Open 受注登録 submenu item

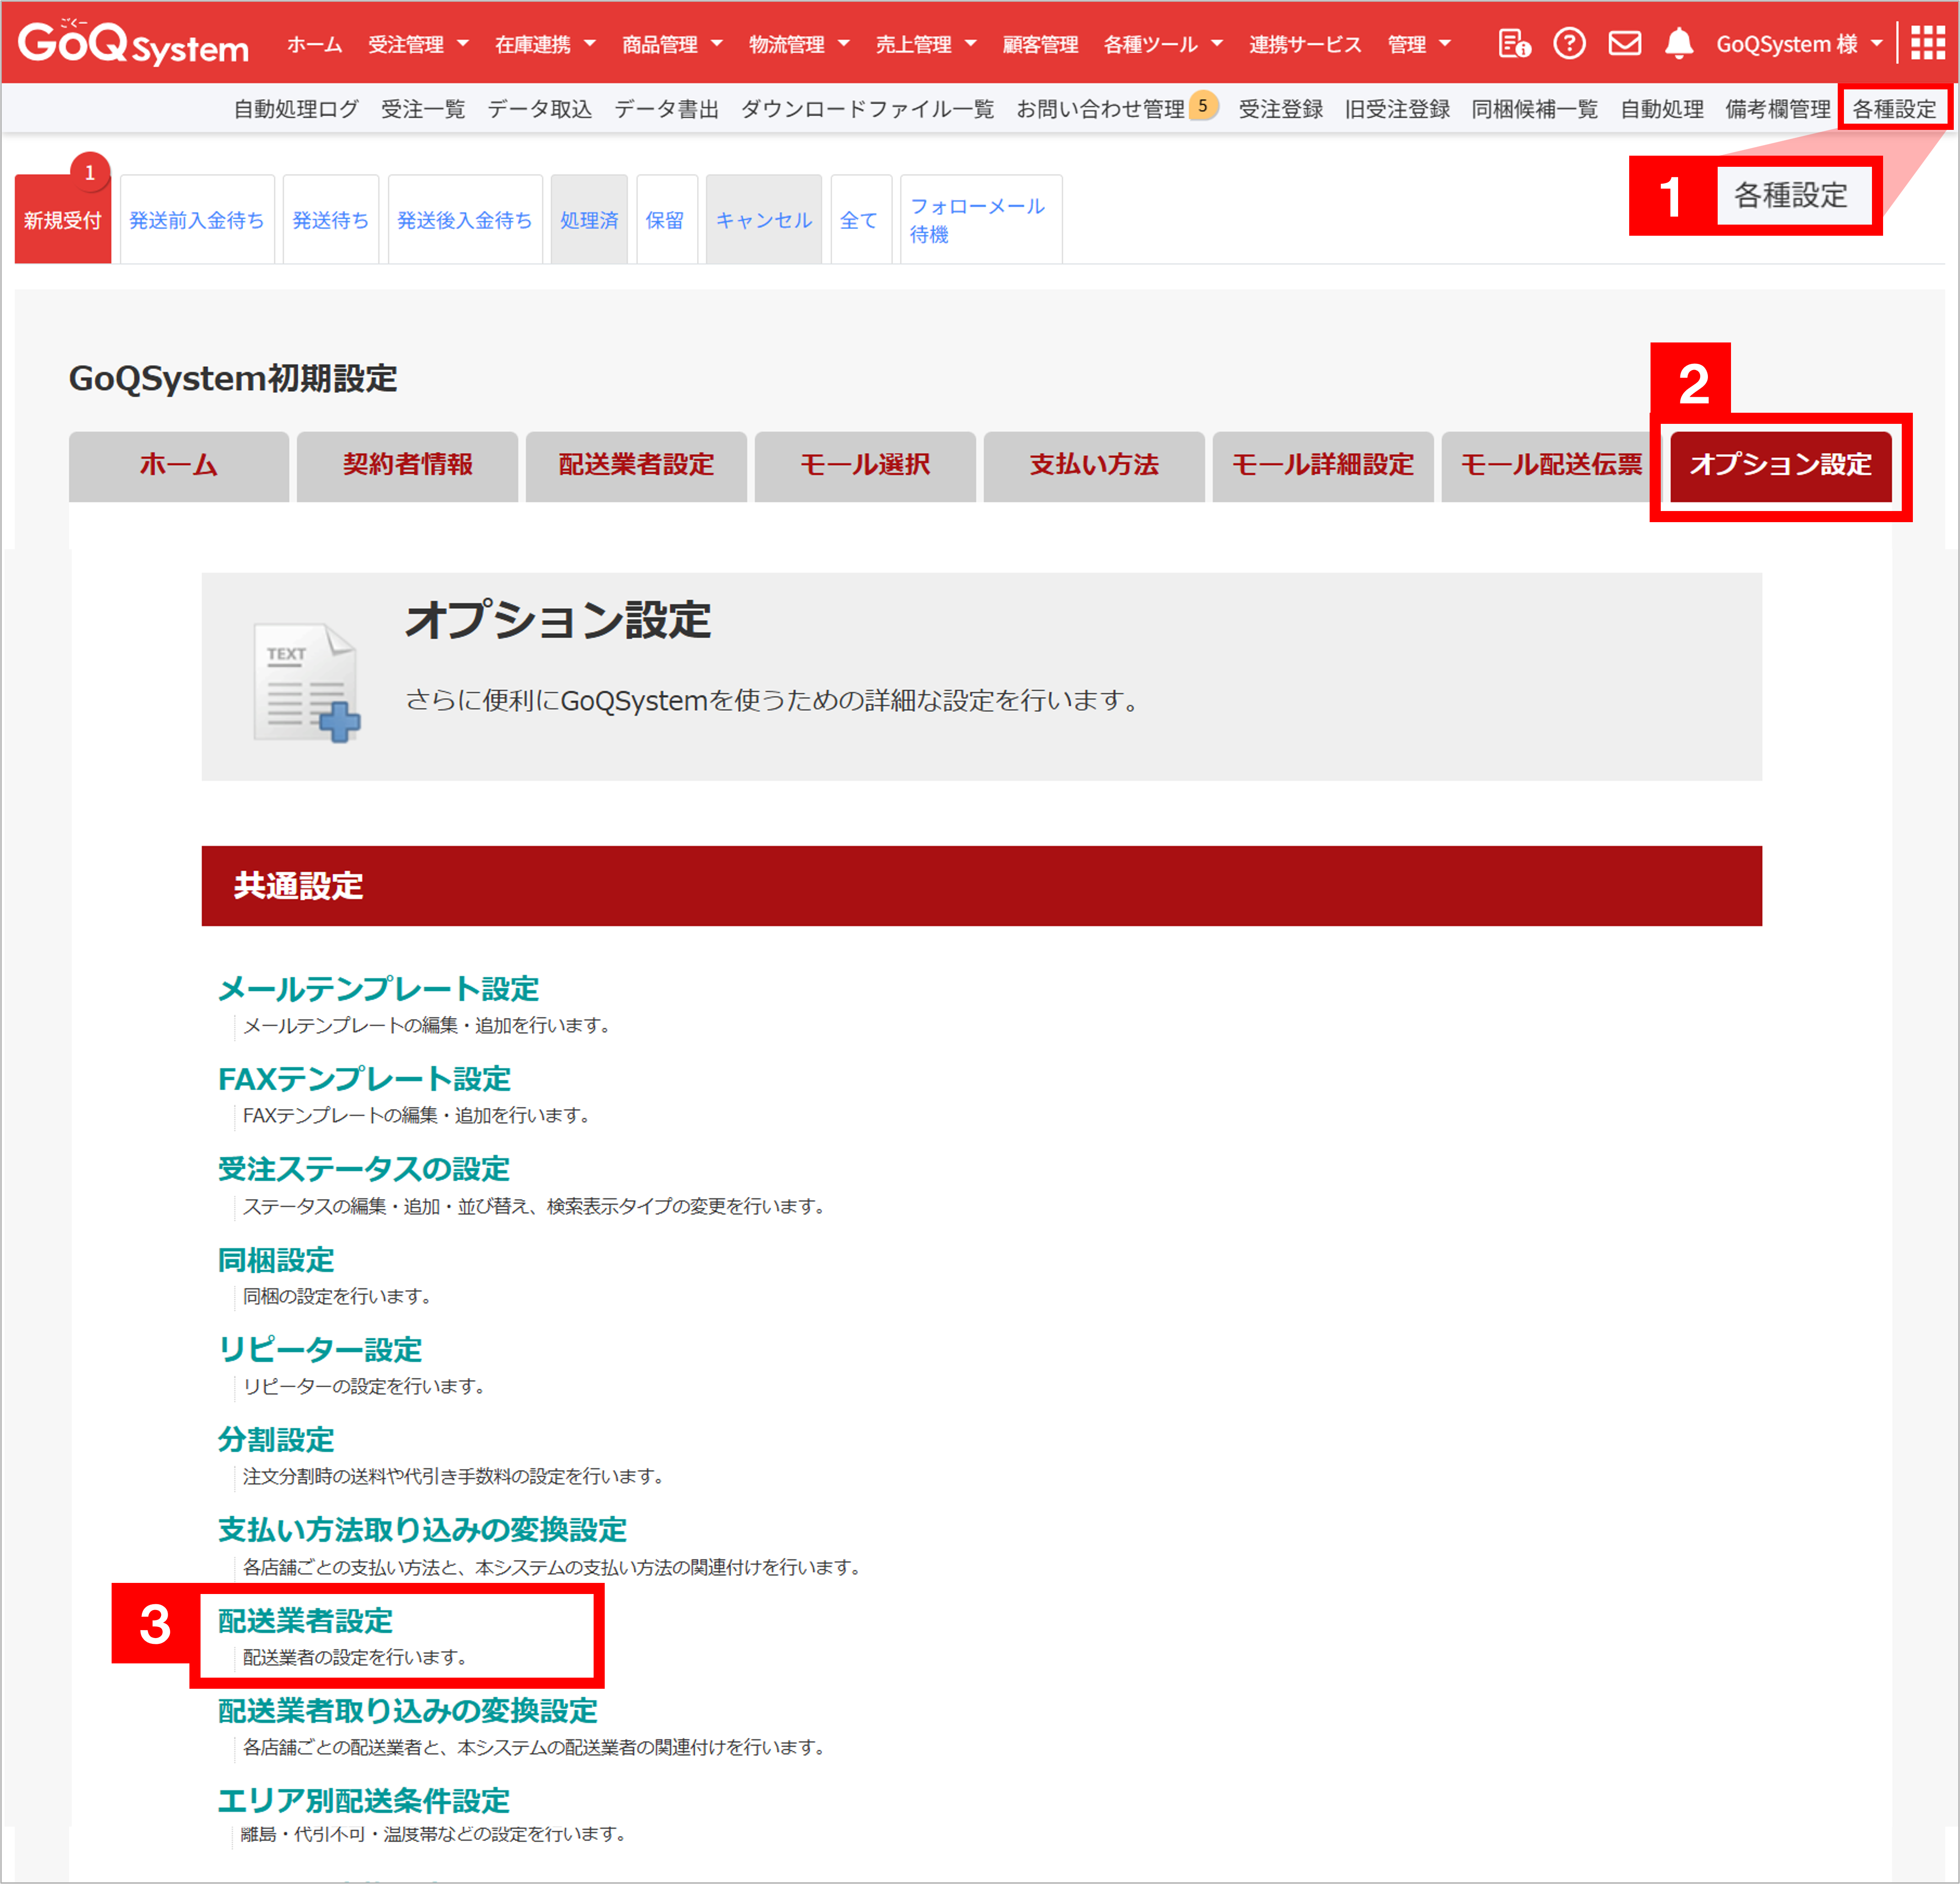coord(1280,109)
